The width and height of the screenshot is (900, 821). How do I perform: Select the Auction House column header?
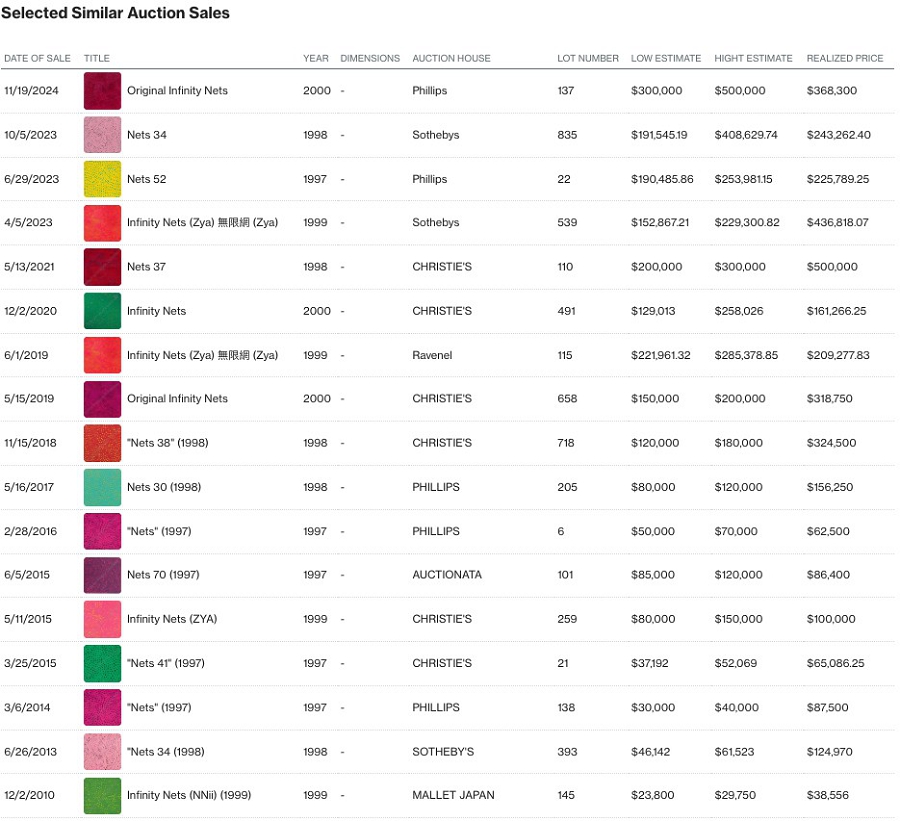click(x=451, y=58)
